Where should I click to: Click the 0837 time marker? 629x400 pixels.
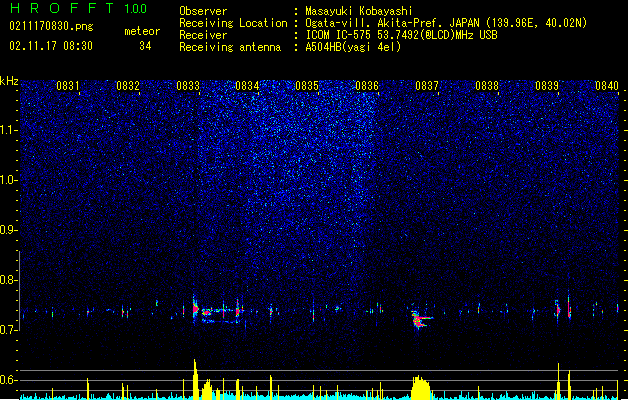(x=427, y=86)
